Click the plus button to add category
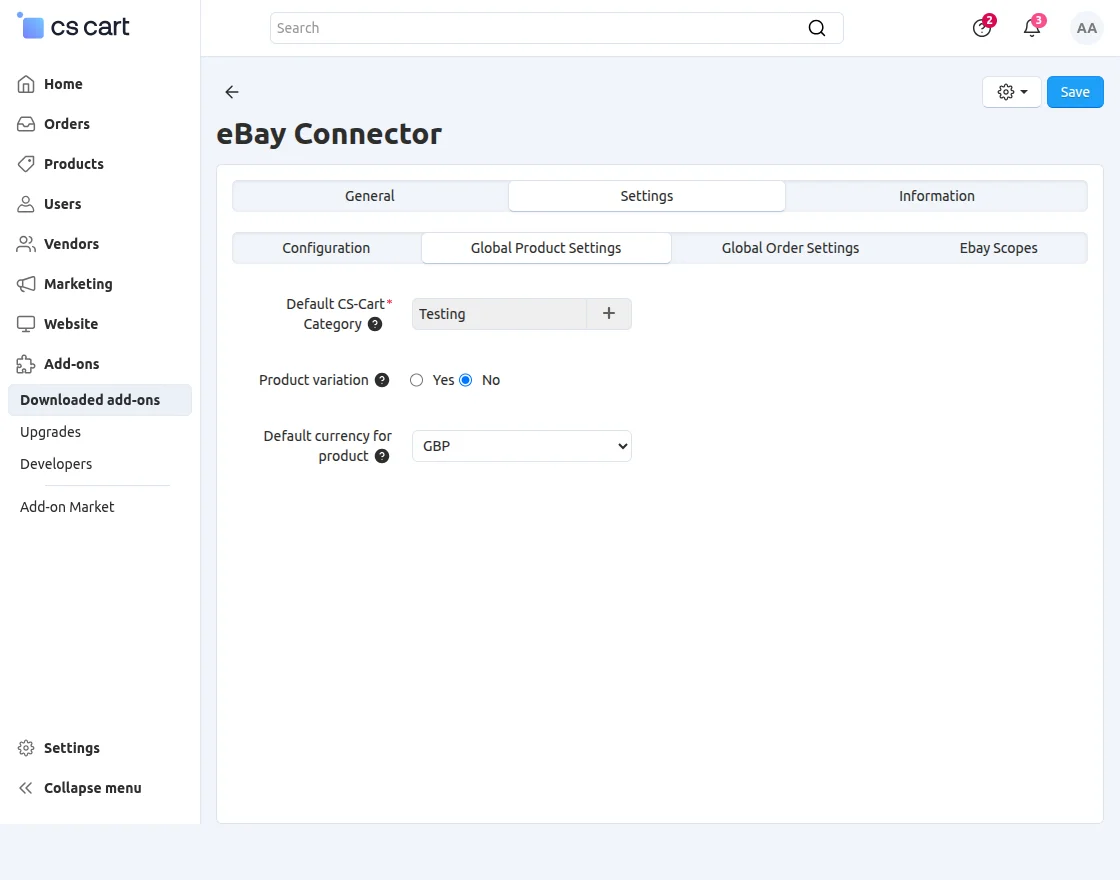Viewport: 1120px width, 880px height. point(609,314)
